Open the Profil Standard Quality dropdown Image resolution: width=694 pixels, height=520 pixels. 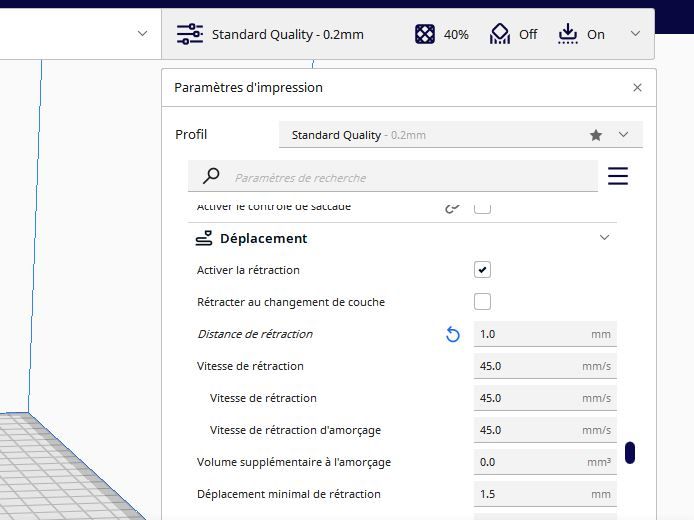461,135
